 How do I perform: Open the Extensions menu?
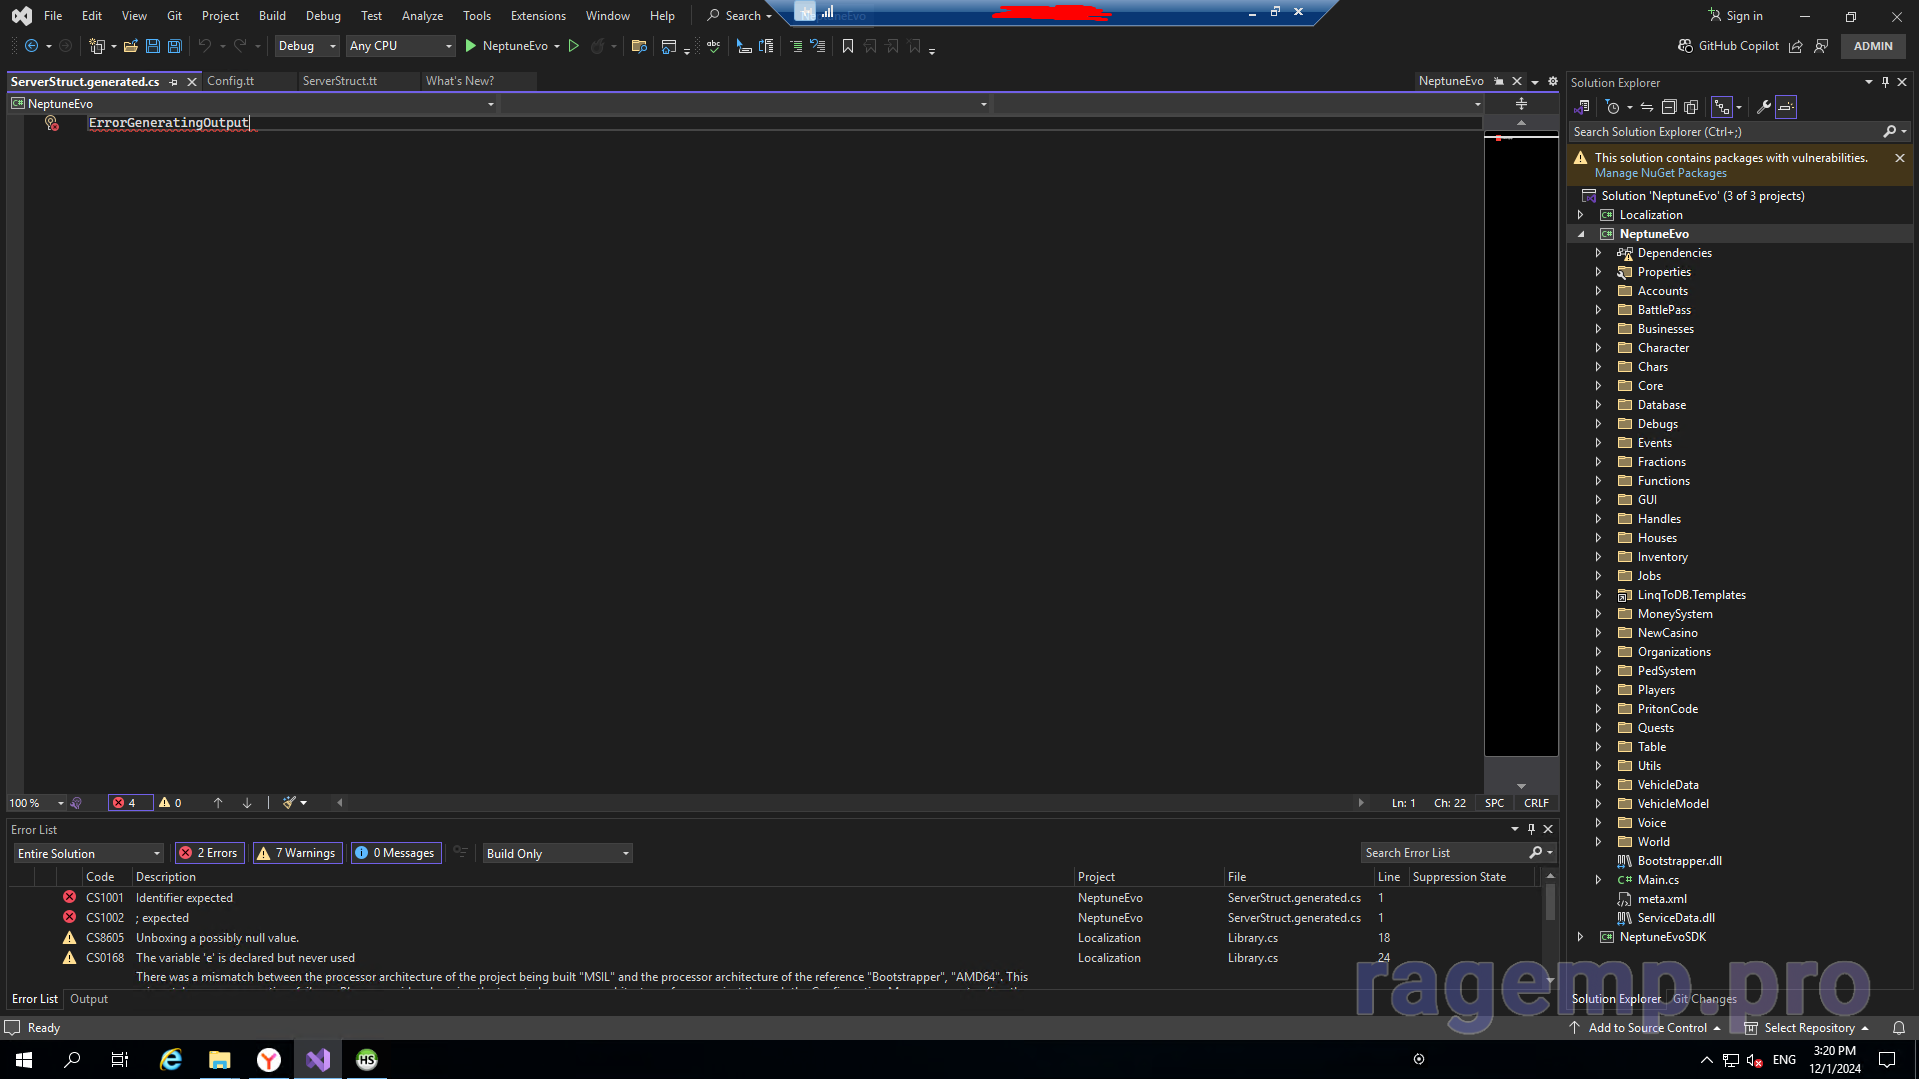(x=537, y=16)
